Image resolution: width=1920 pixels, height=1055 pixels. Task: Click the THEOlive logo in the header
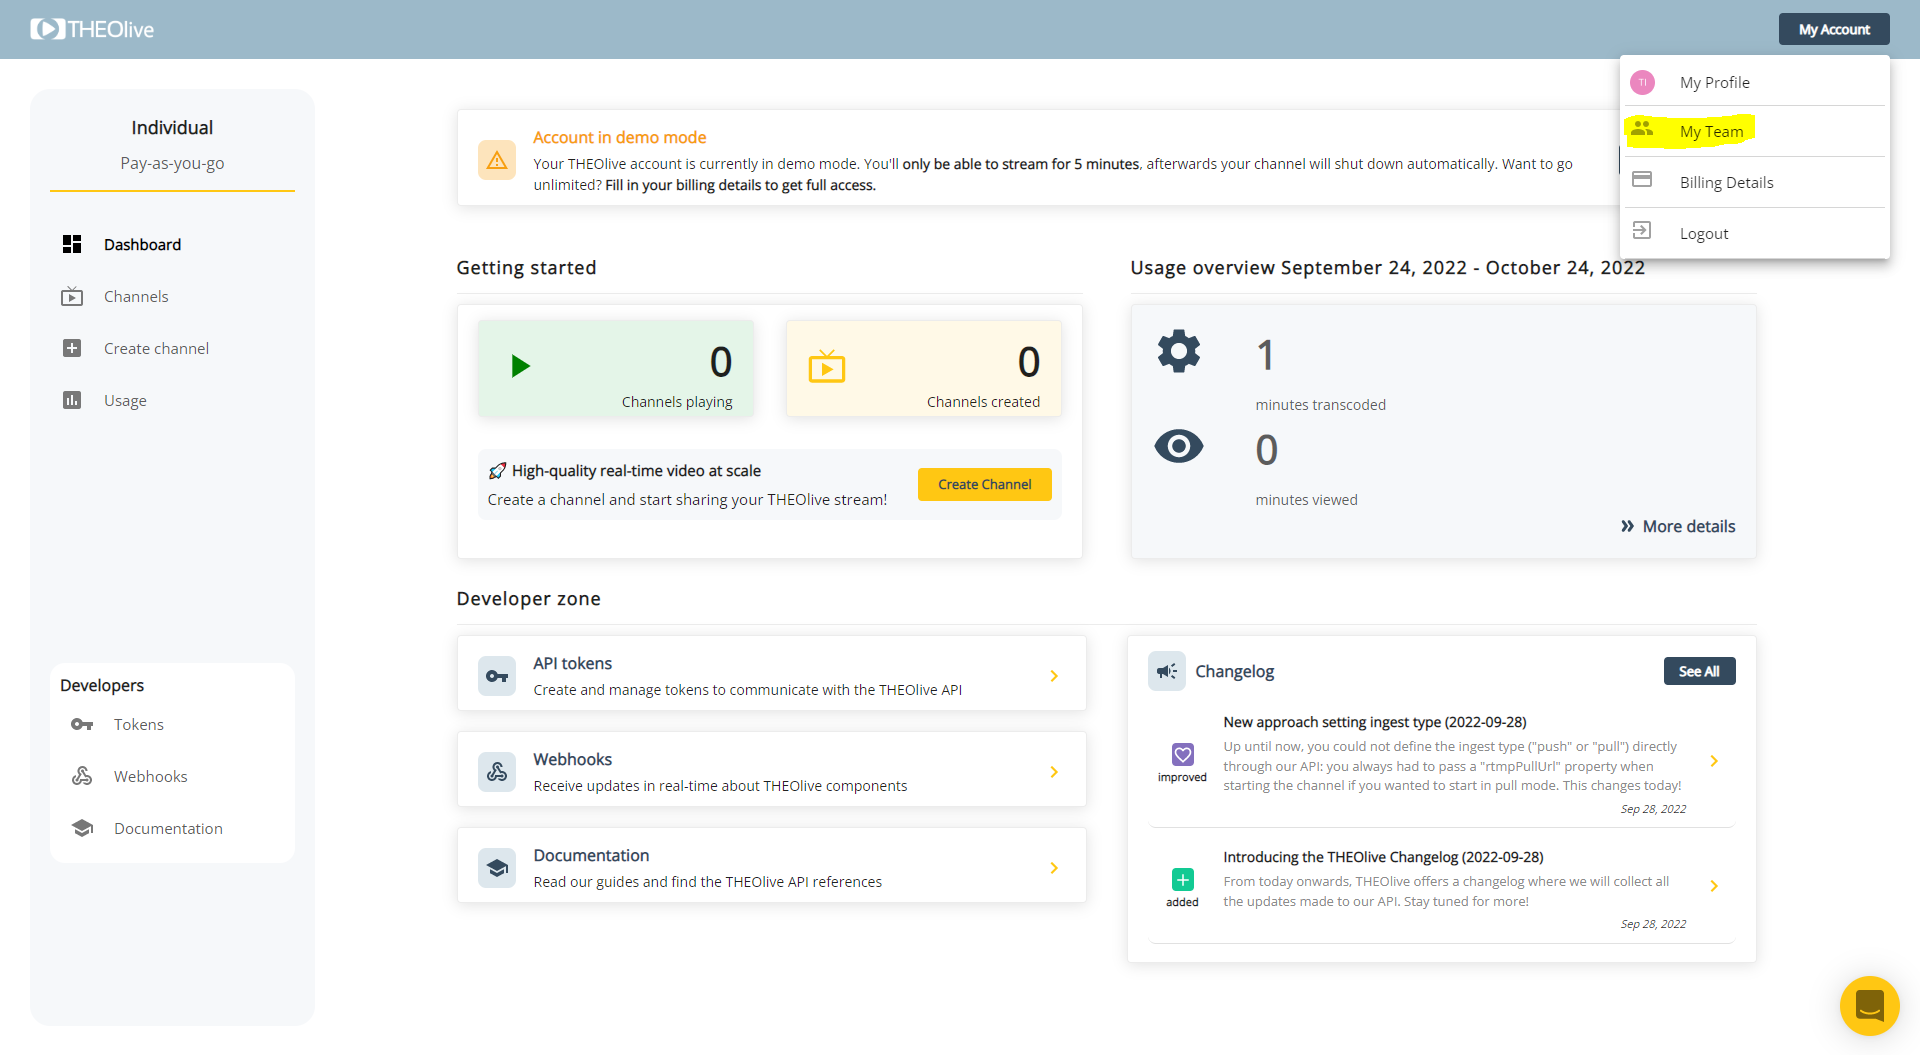click(x=92, y=29)
